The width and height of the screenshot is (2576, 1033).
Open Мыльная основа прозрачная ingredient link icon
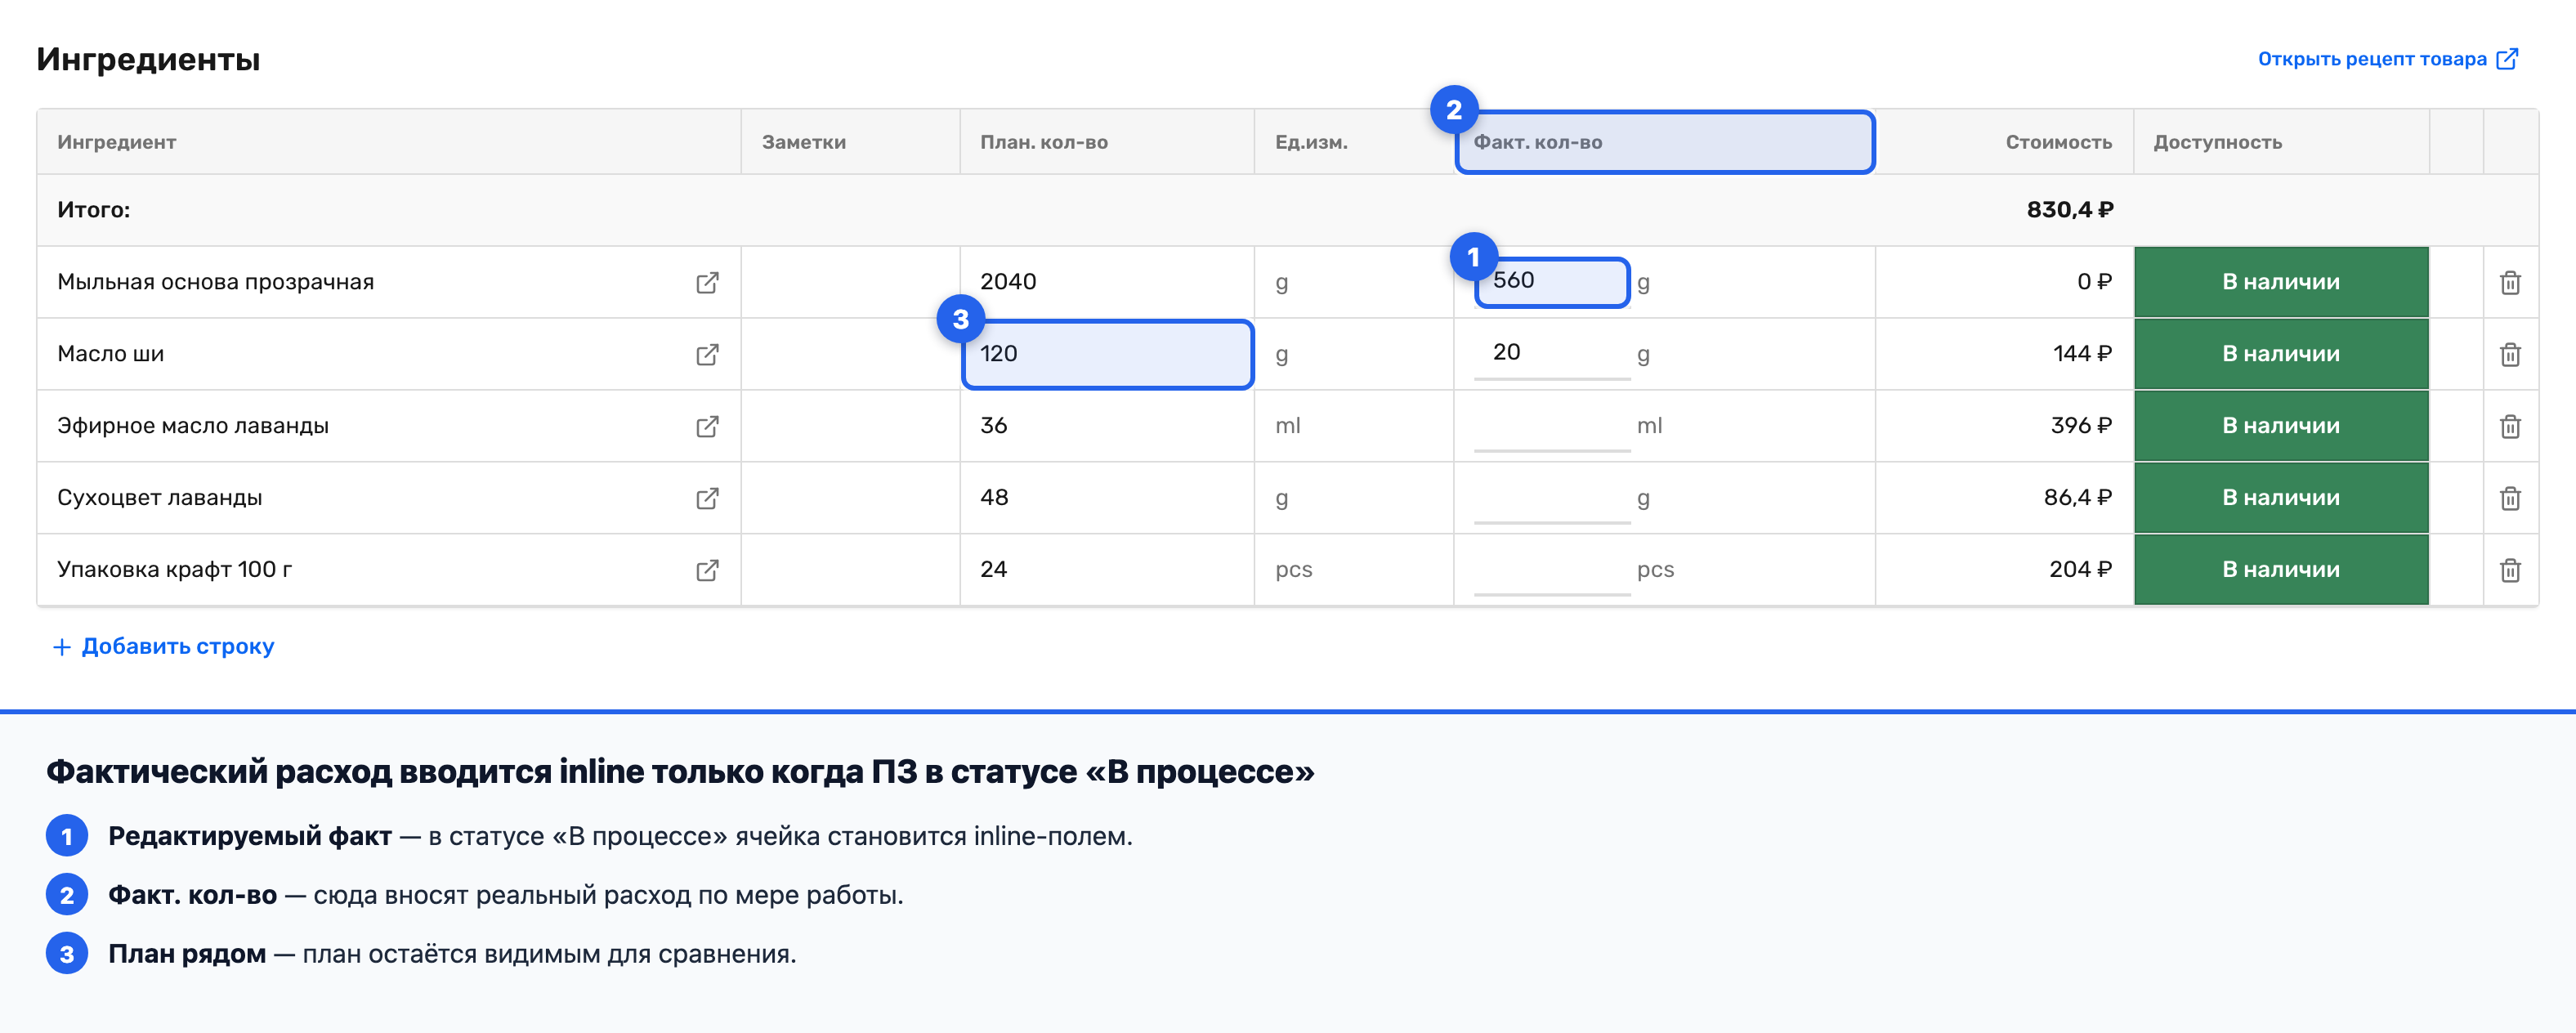[x=707, y=283]
